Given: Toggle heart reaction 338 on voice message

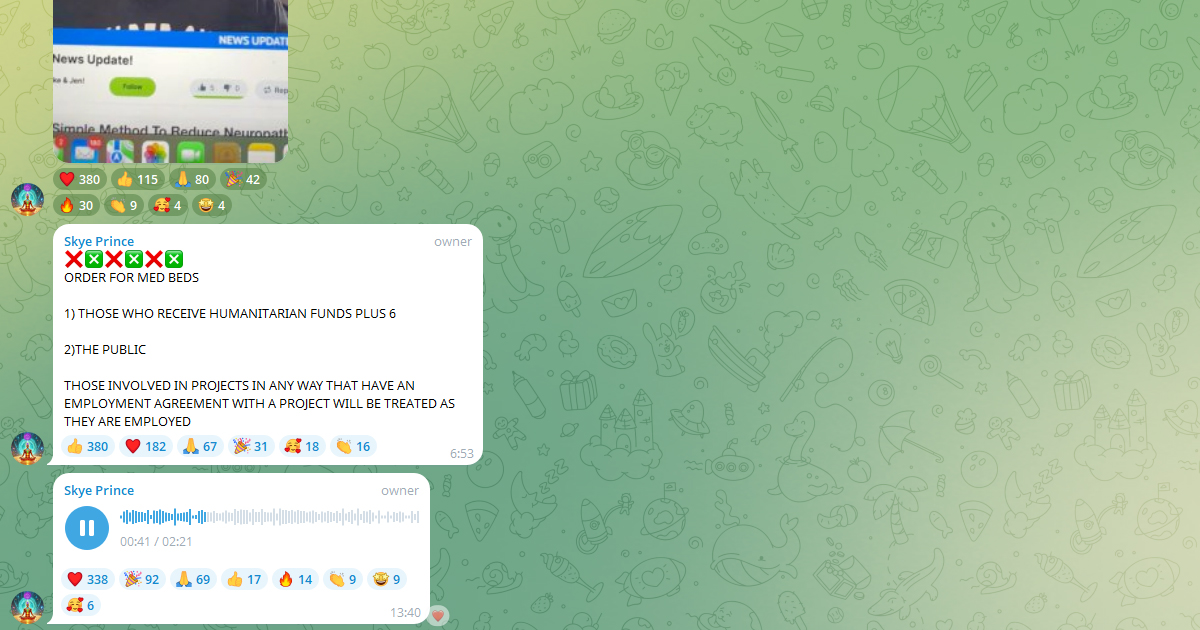Looking at the screenshot, I should 87,579.
